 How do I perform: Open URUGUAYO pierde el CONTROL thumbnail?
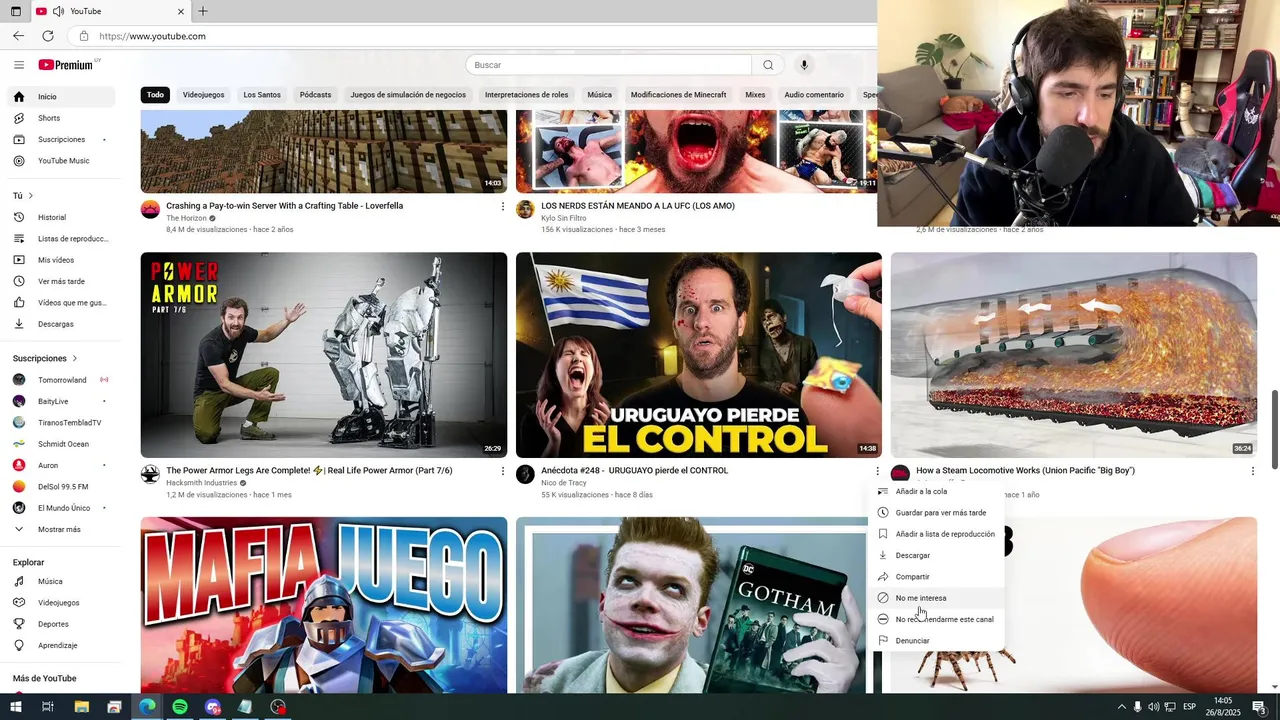point(699,355)
